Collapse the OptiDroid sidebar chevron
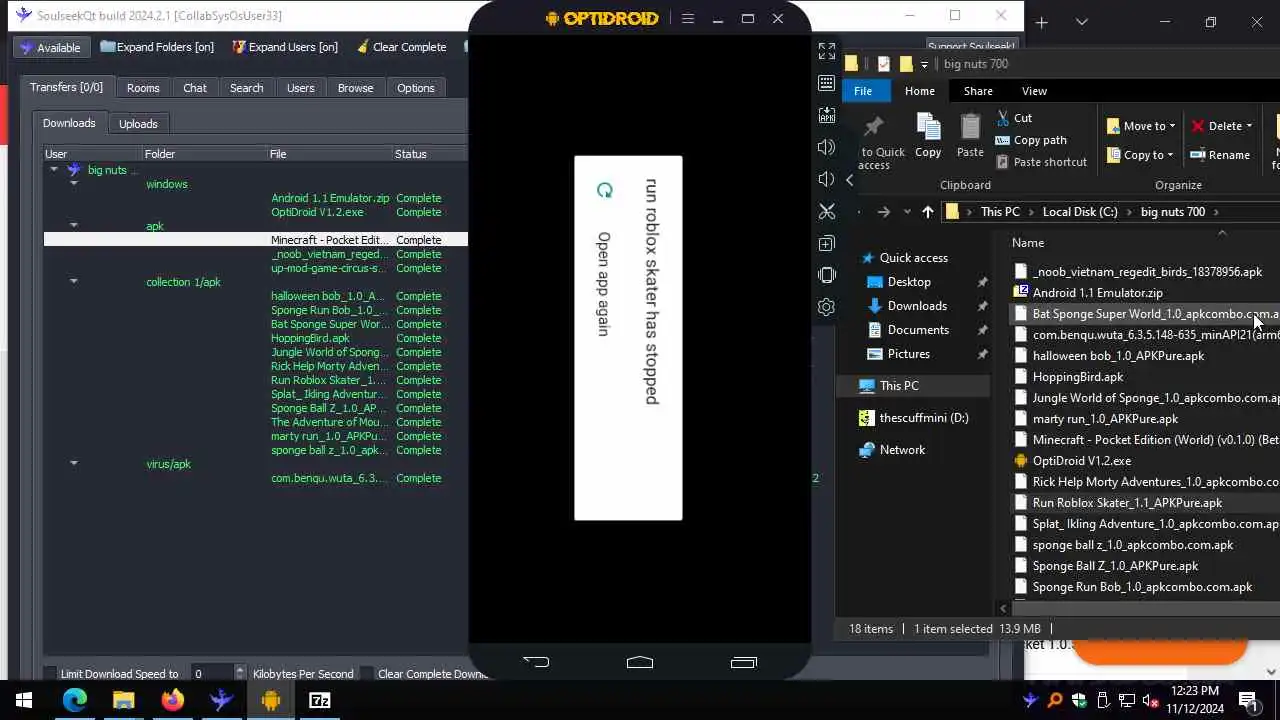This screenshot has height=720, width=1280. click(x=849, y=180)
